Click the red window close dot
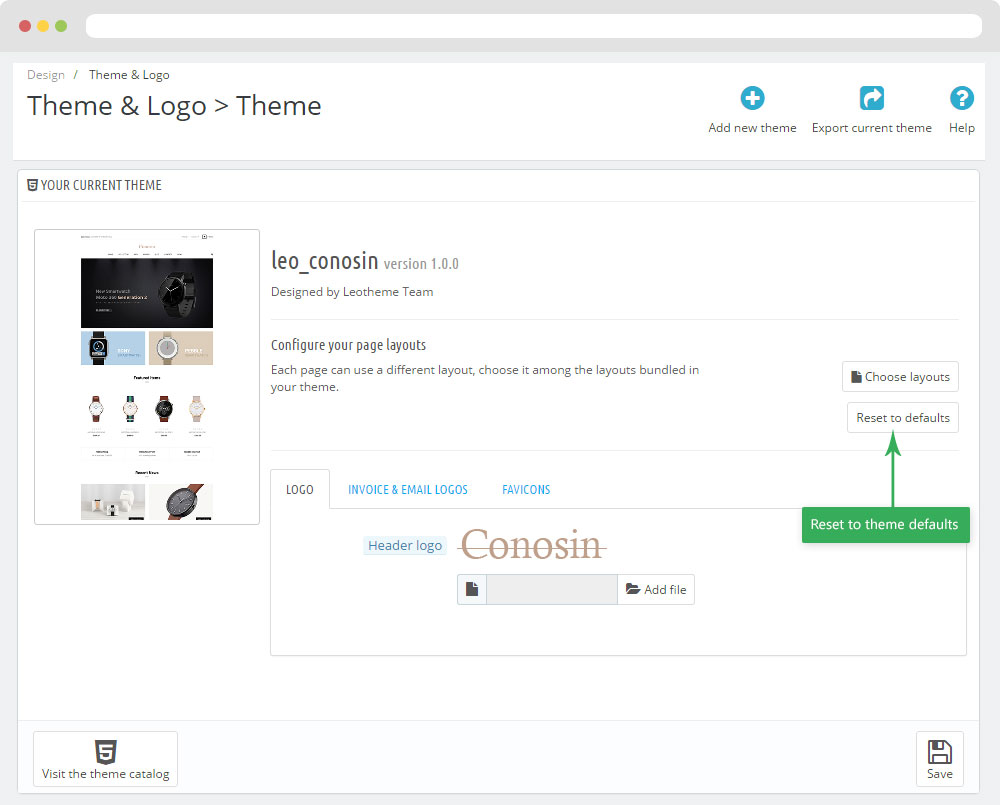The image size is (1000, 805). 25,26
